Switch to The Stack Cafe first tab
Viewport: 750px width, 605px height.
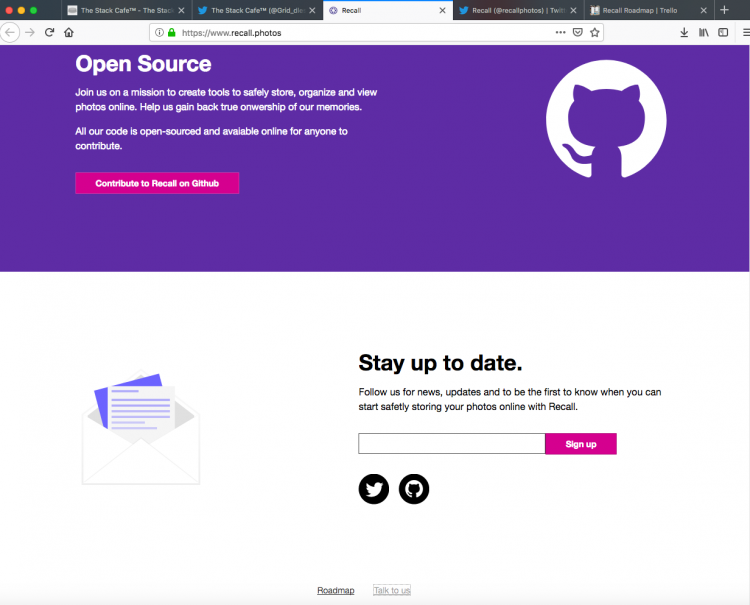click(126, 10)
